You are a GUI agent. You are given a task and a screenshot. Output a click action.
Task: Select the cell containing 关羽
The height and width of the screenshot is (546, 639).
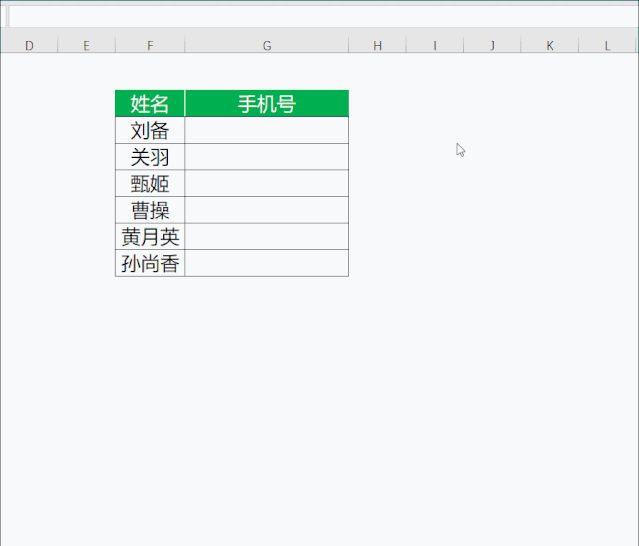click(150, 157)
